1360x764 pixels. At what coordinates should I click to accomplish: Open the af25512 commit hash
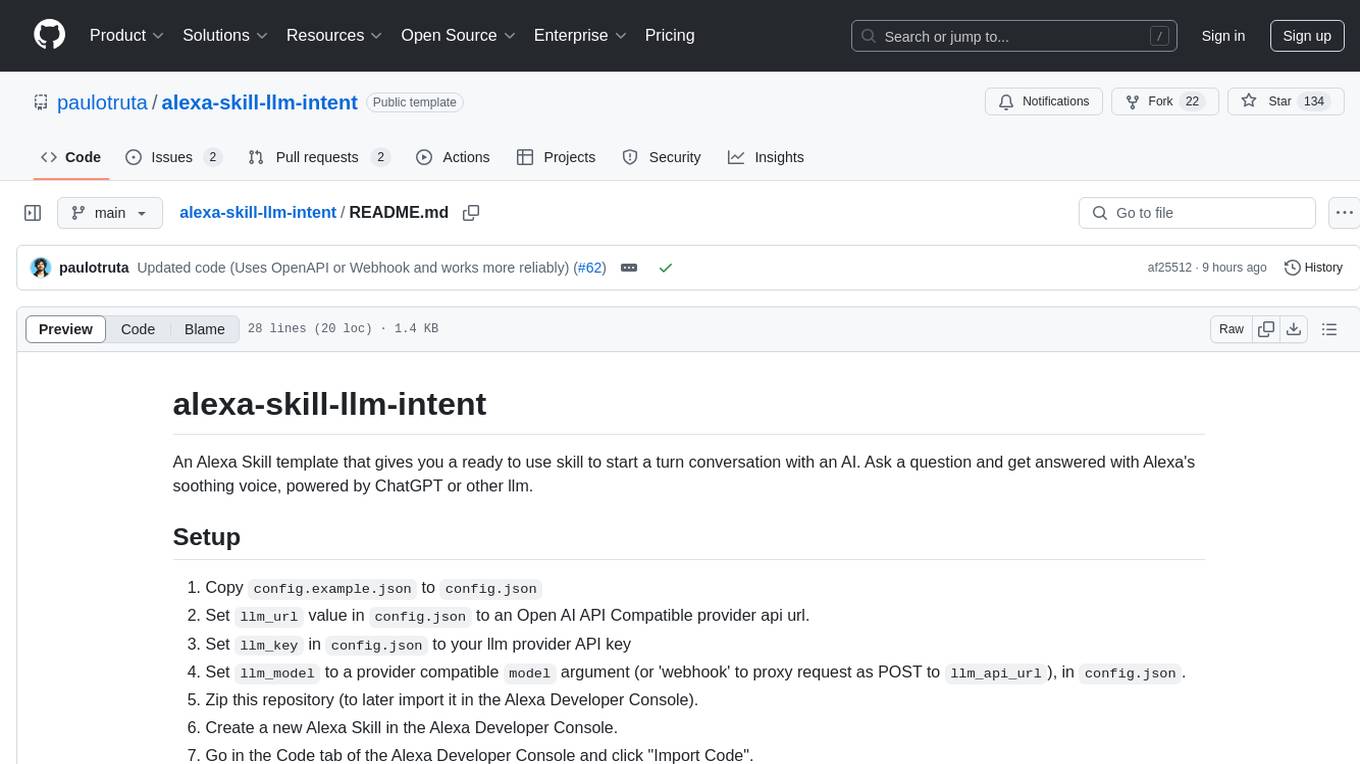coord(1169,268)
